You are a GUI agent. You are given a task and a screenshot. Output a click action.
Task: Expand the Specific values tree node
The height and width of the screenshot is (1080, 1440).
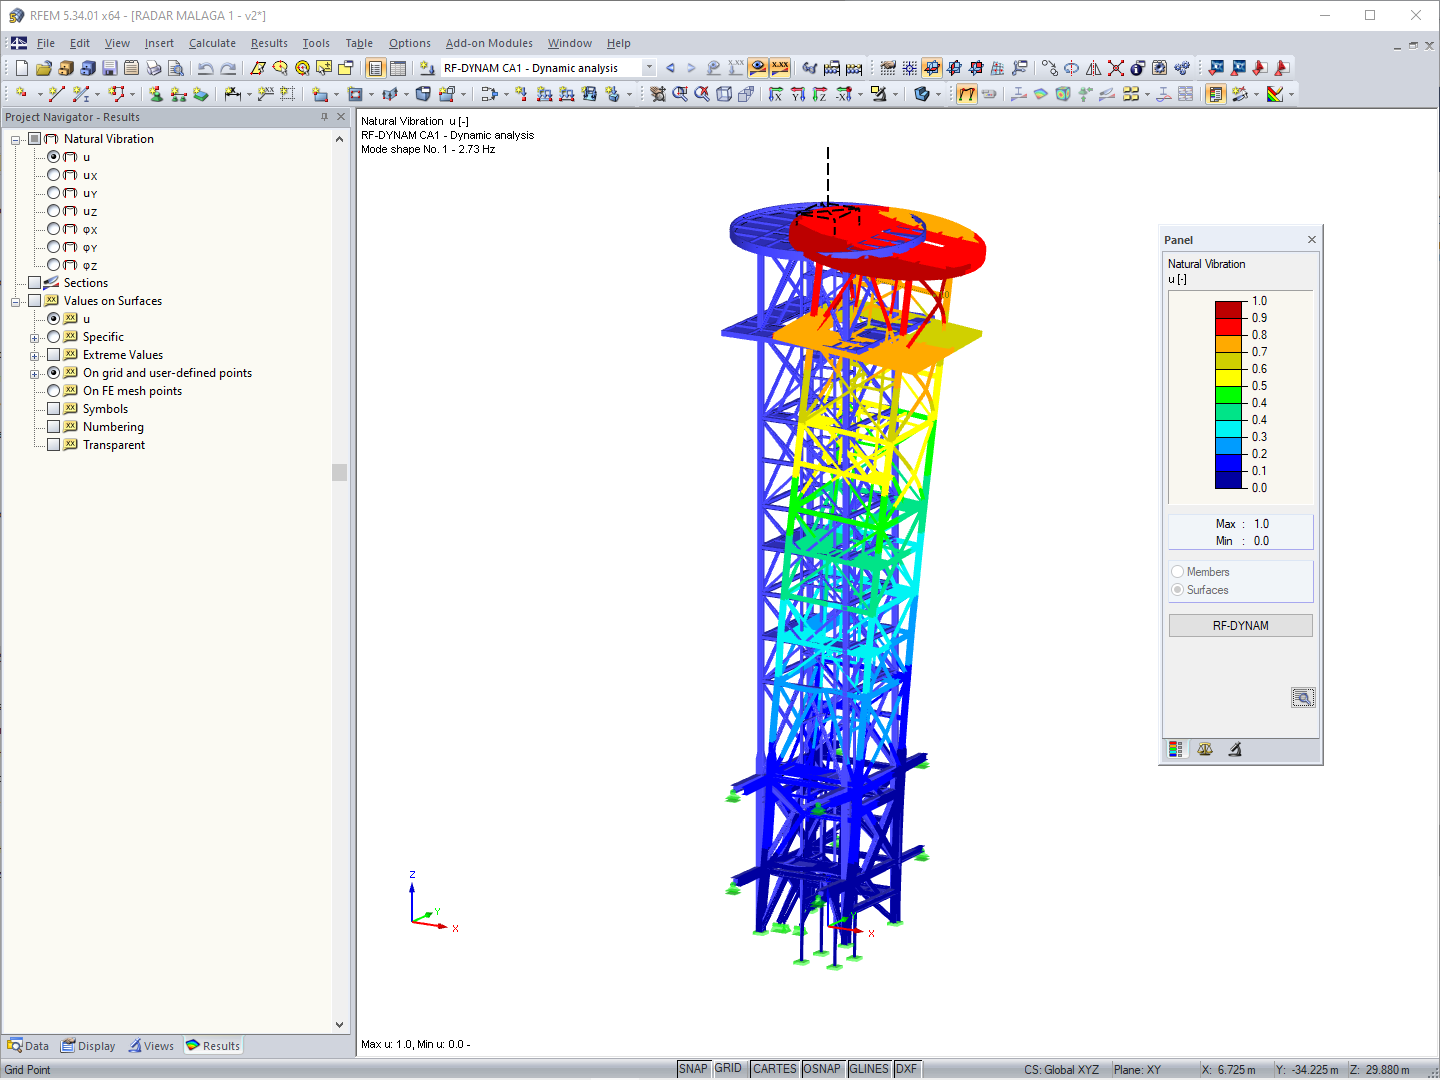[35, 336]
